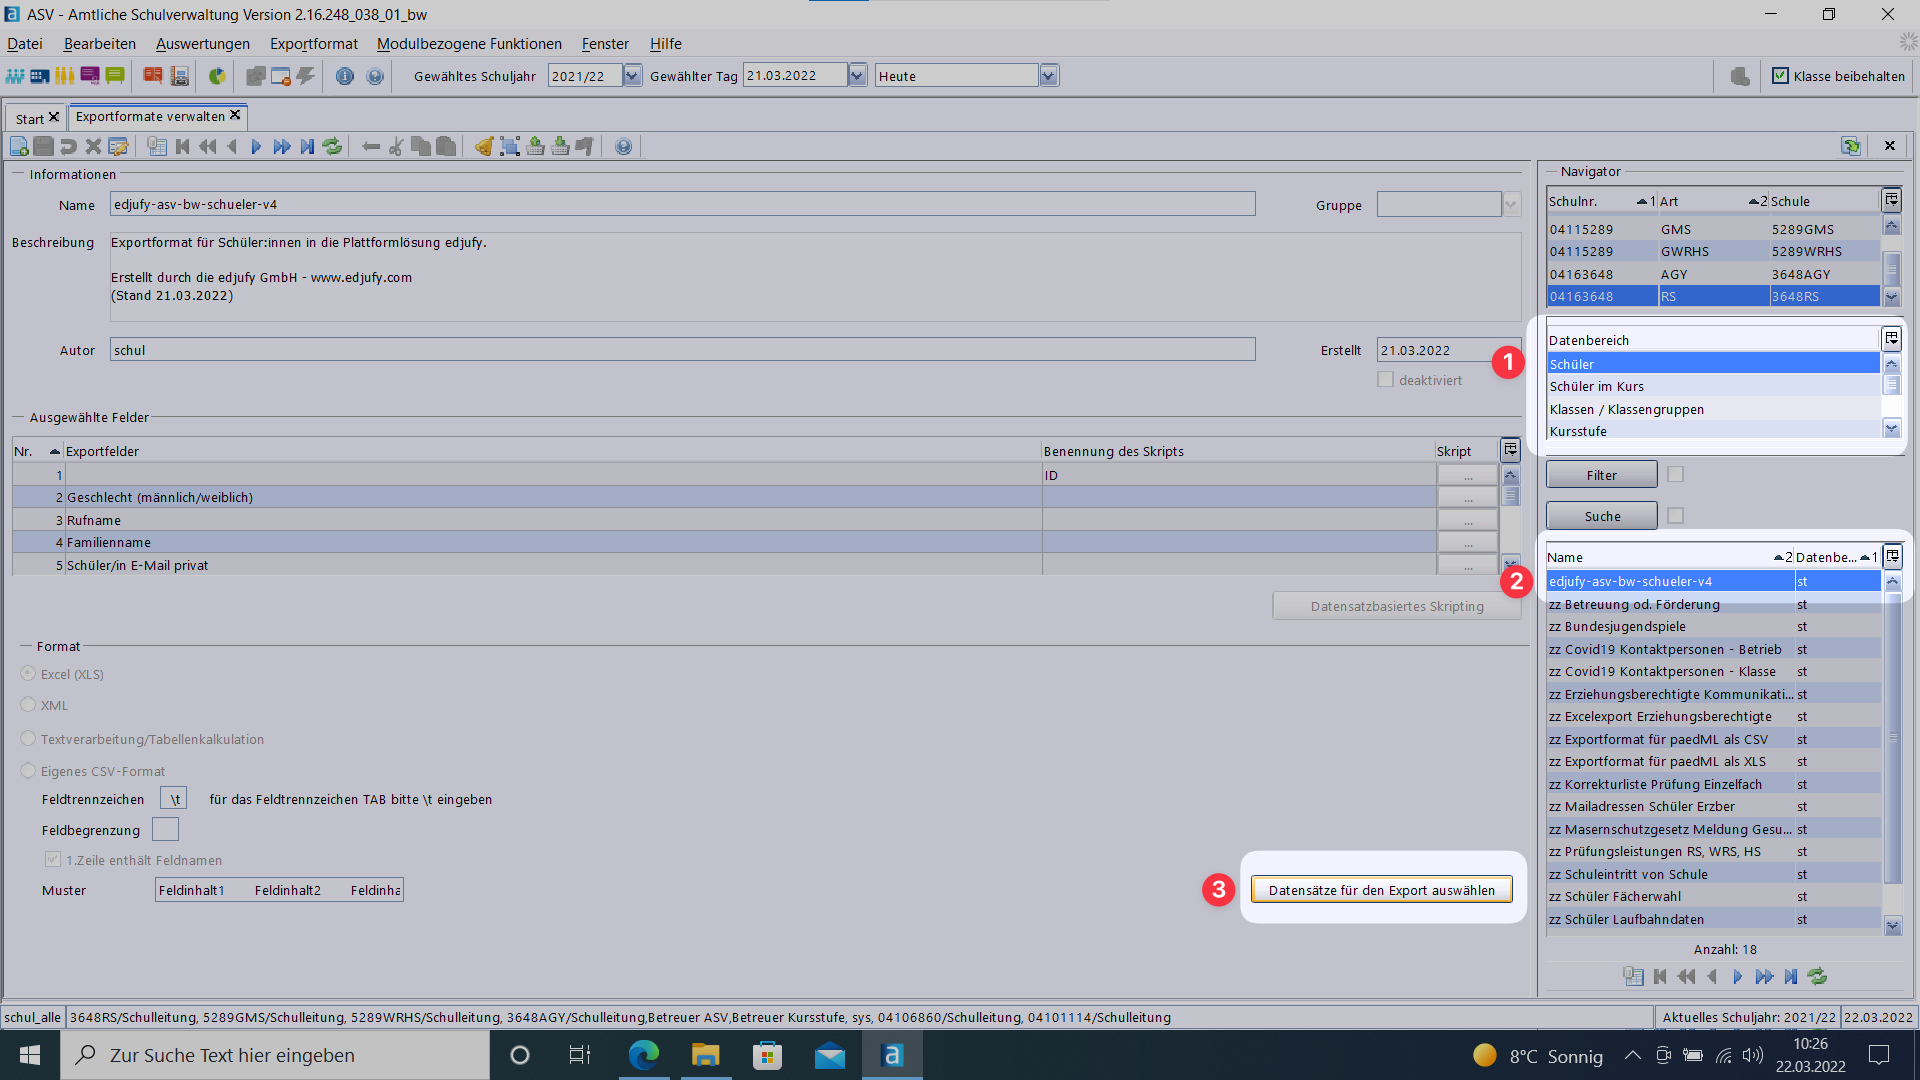Click the pie chart icon in main toolbar
Viewport: 1920px width, 1080px height.
point(216,76)
